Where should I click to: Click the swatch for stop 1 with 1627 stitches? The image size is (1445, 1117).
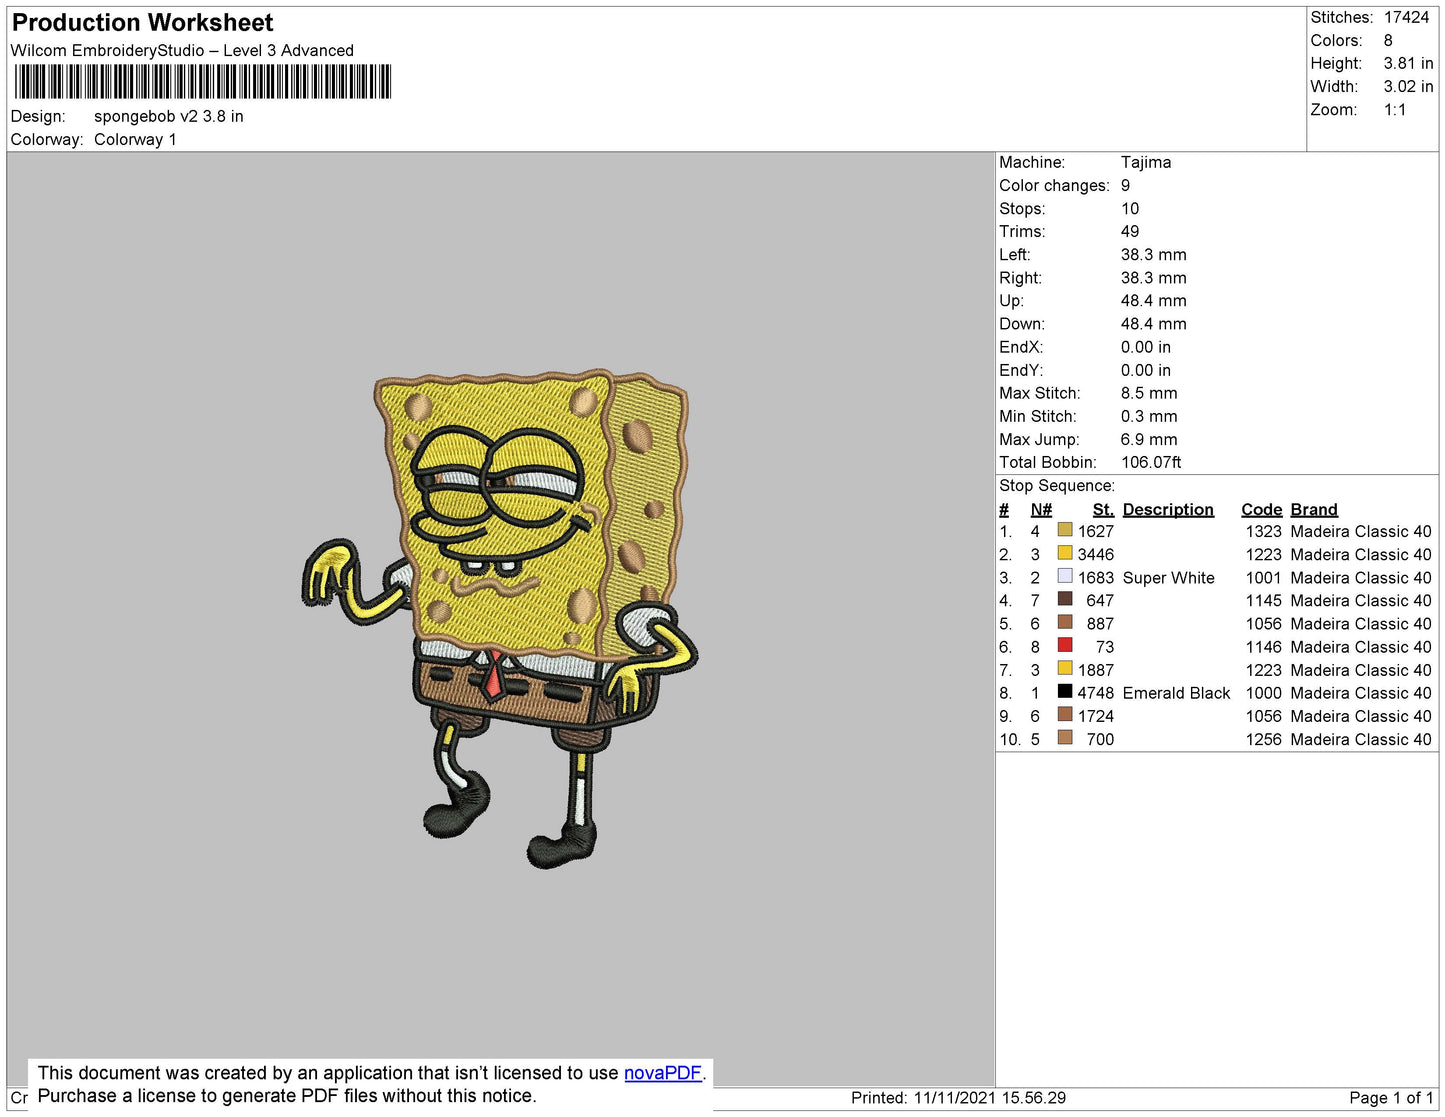coord(1065,531)
